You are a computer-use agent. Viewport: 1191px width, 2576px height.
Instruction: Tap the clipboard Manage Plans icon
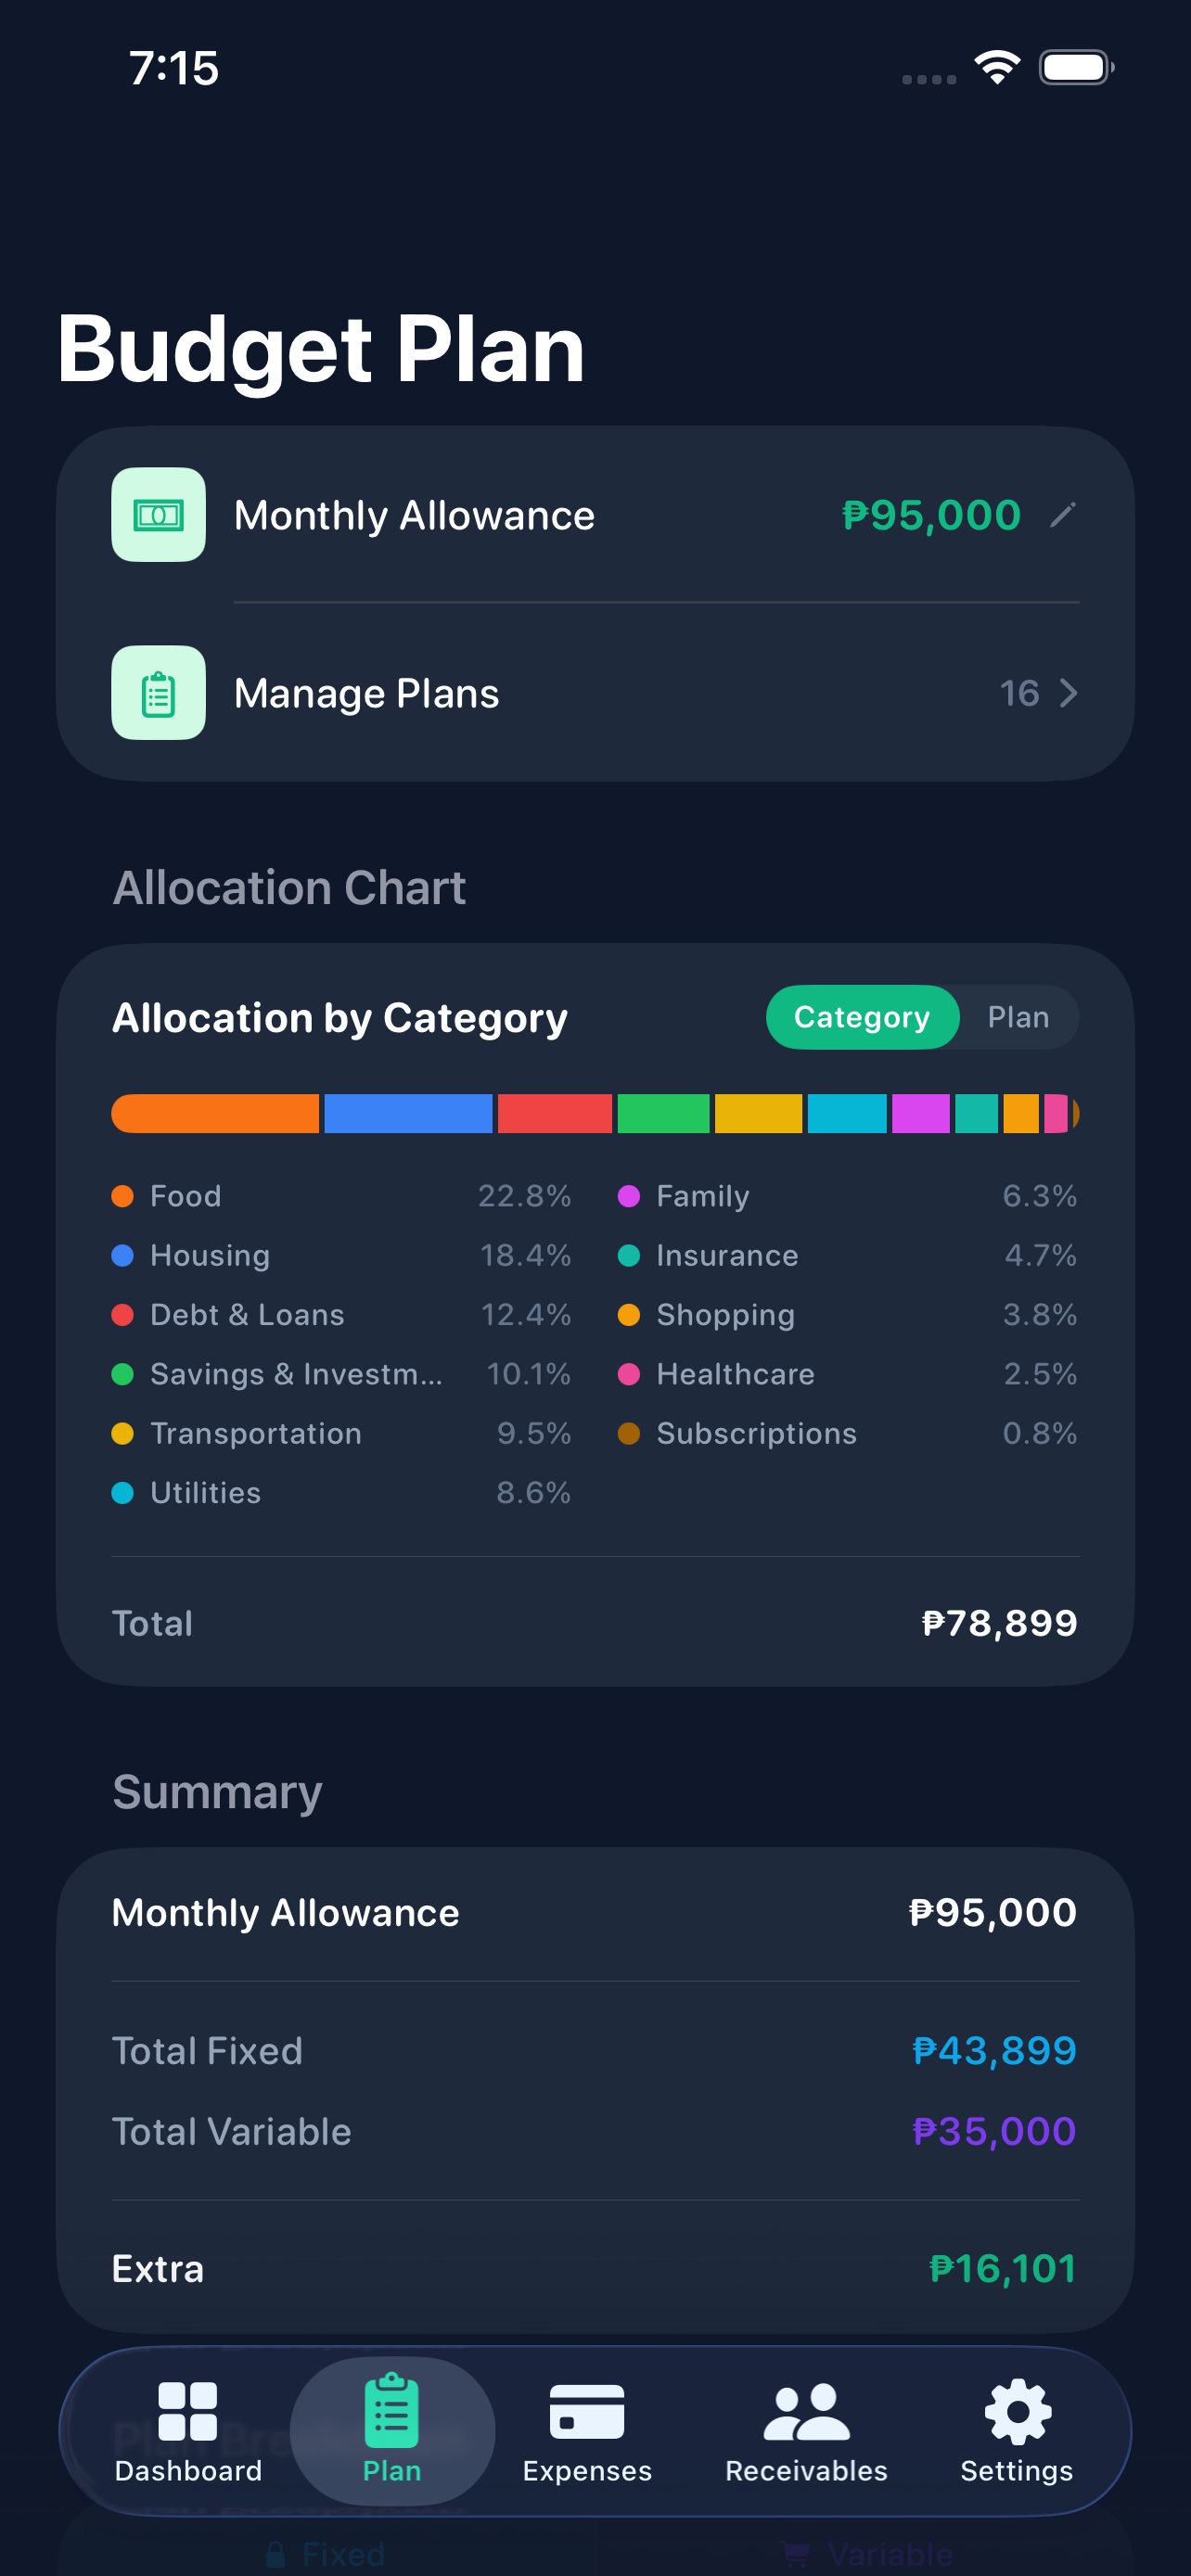pos(158,693)
